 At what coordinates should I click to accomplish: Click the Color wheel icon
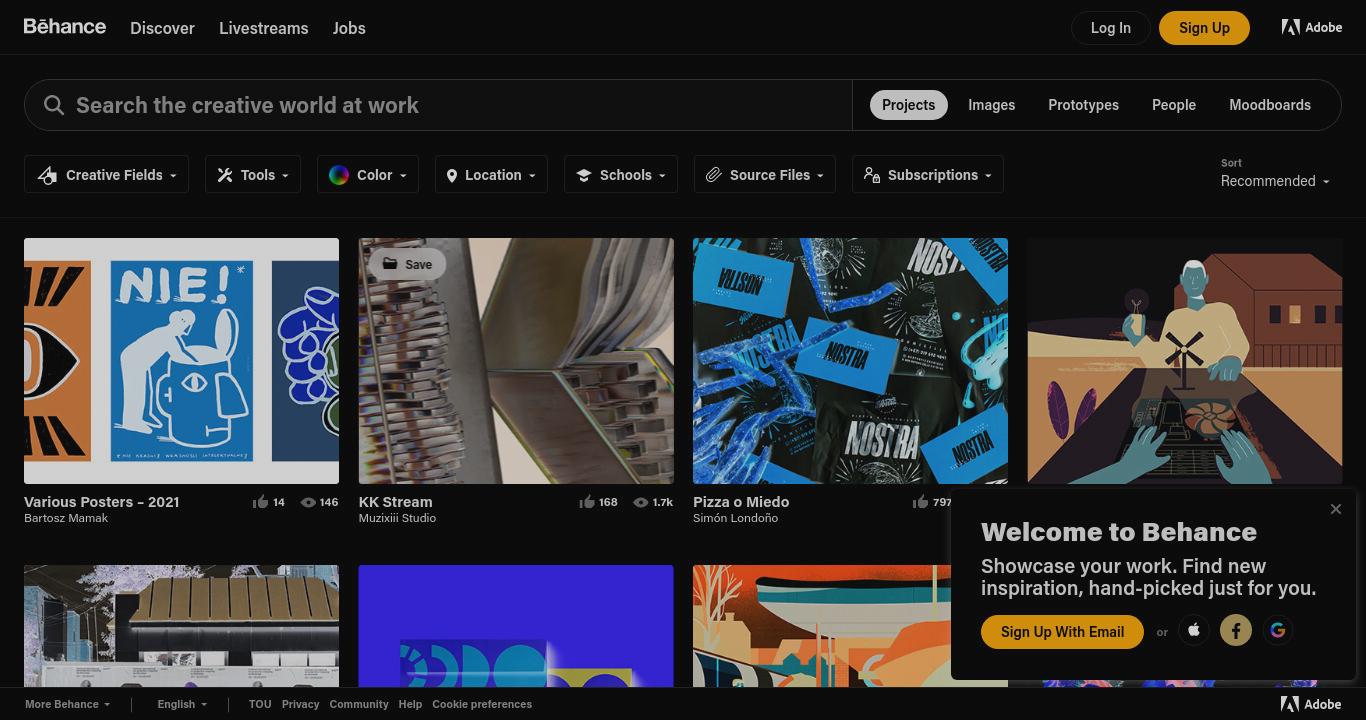coord(339,175)
